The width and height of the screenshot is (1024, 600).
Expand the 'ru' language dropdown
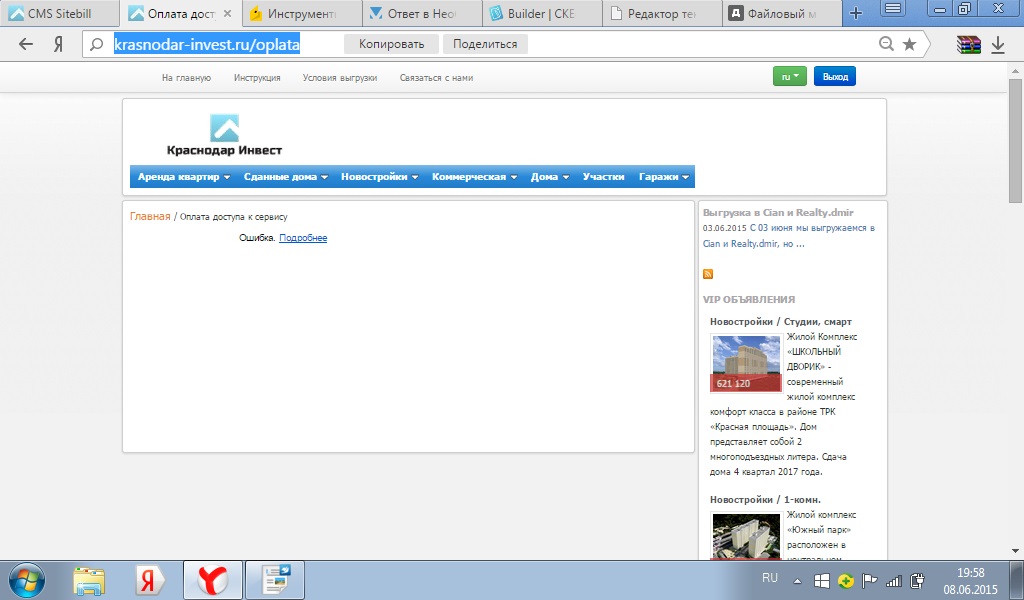tap(790, 77)
